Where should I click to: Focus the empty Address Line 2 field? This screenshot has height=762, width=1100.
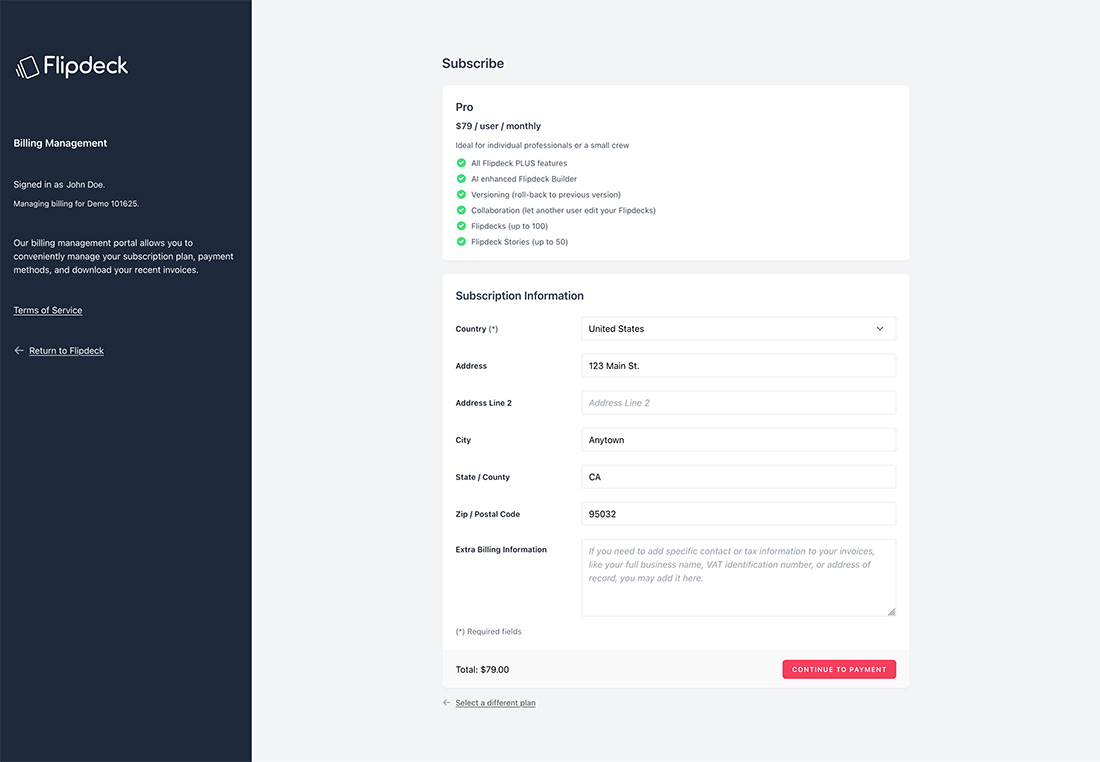coord(738,402)
